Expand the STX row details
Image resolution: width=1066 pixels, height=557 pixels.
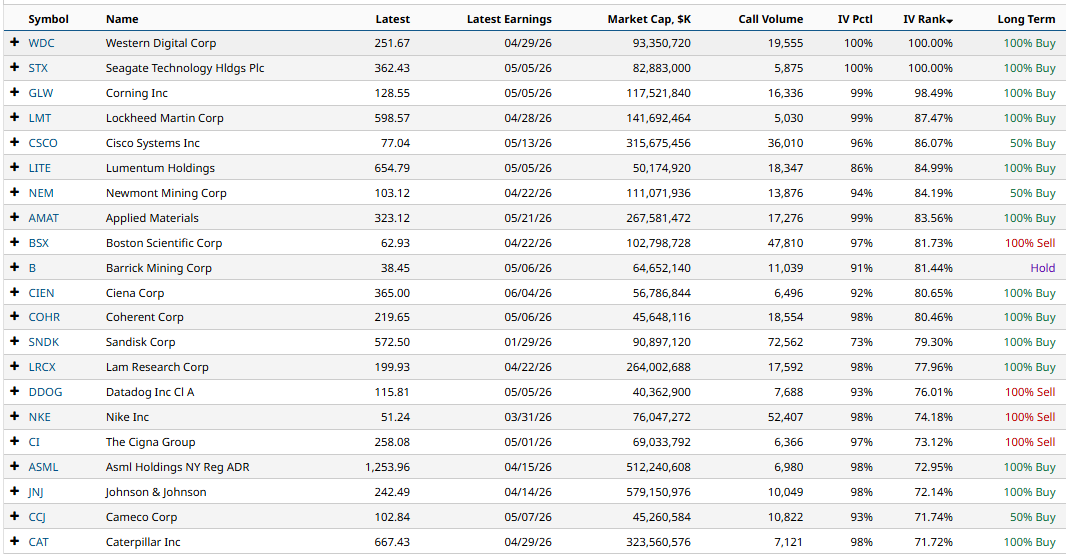tap(15, 68)
